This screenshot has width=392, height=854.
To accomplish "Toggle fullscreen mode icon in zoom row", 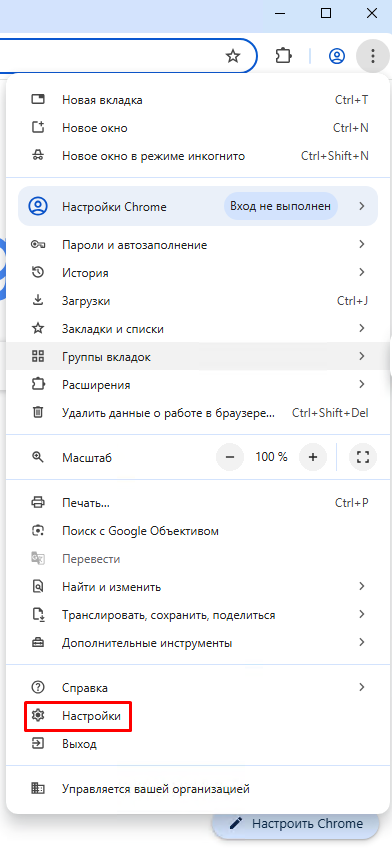I will (363, 457).
